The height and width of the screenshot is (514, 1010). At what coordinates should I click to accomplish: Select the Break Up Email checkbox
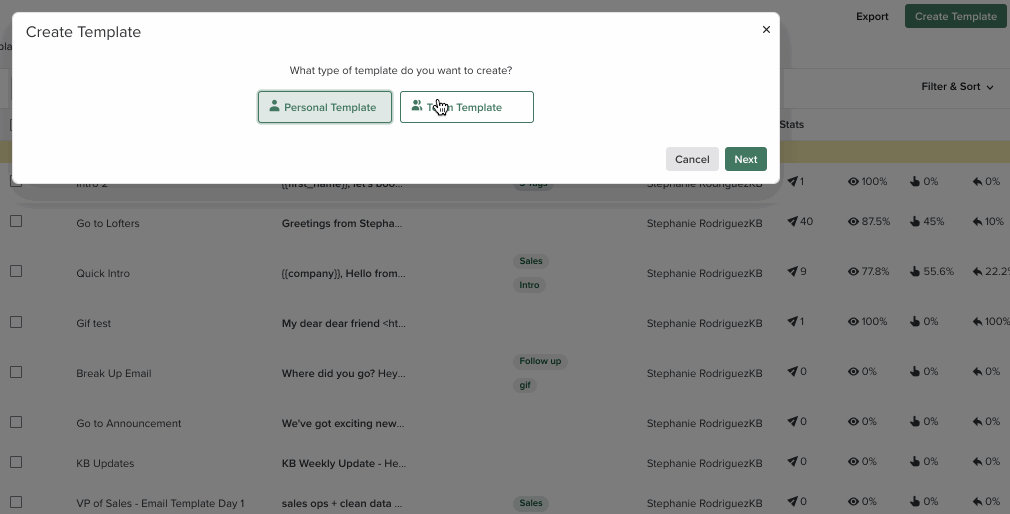[16, 372]
